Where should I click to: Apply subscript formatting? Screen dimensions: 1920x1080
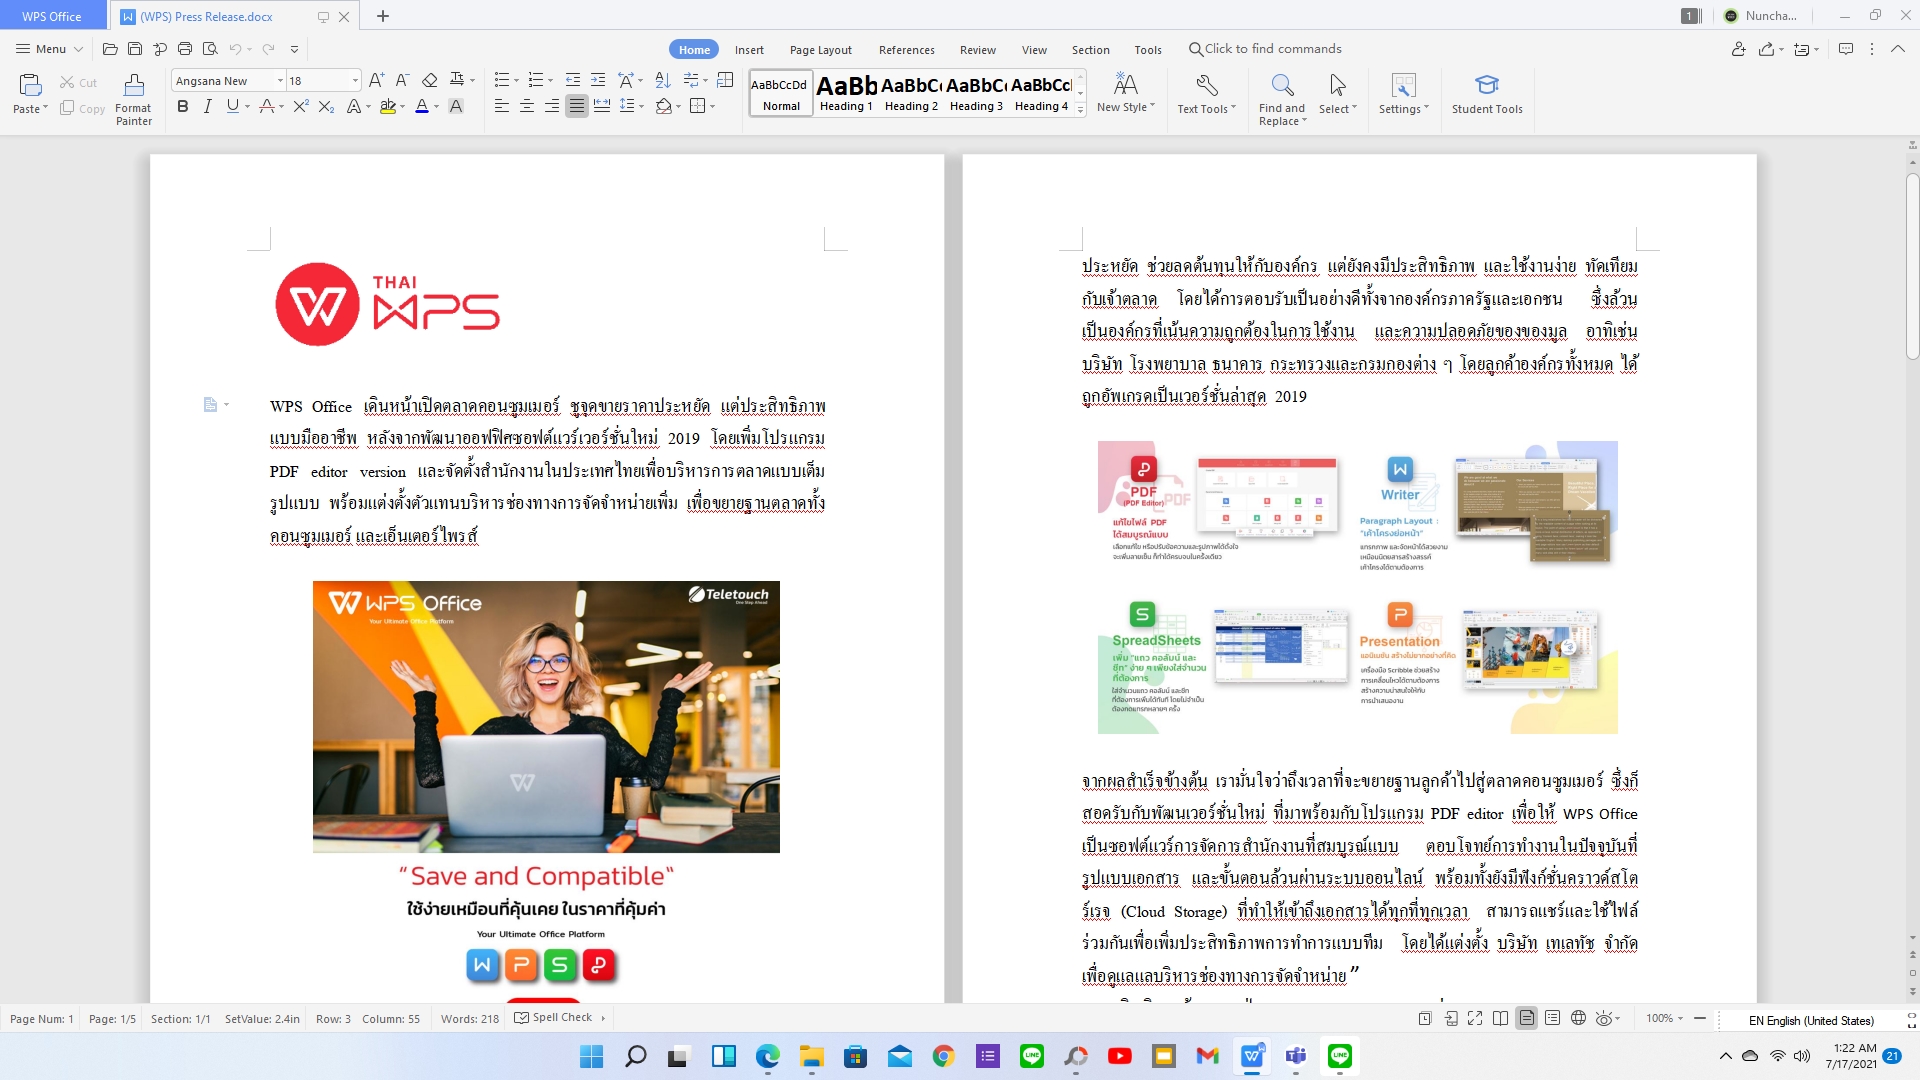(326, 106)
